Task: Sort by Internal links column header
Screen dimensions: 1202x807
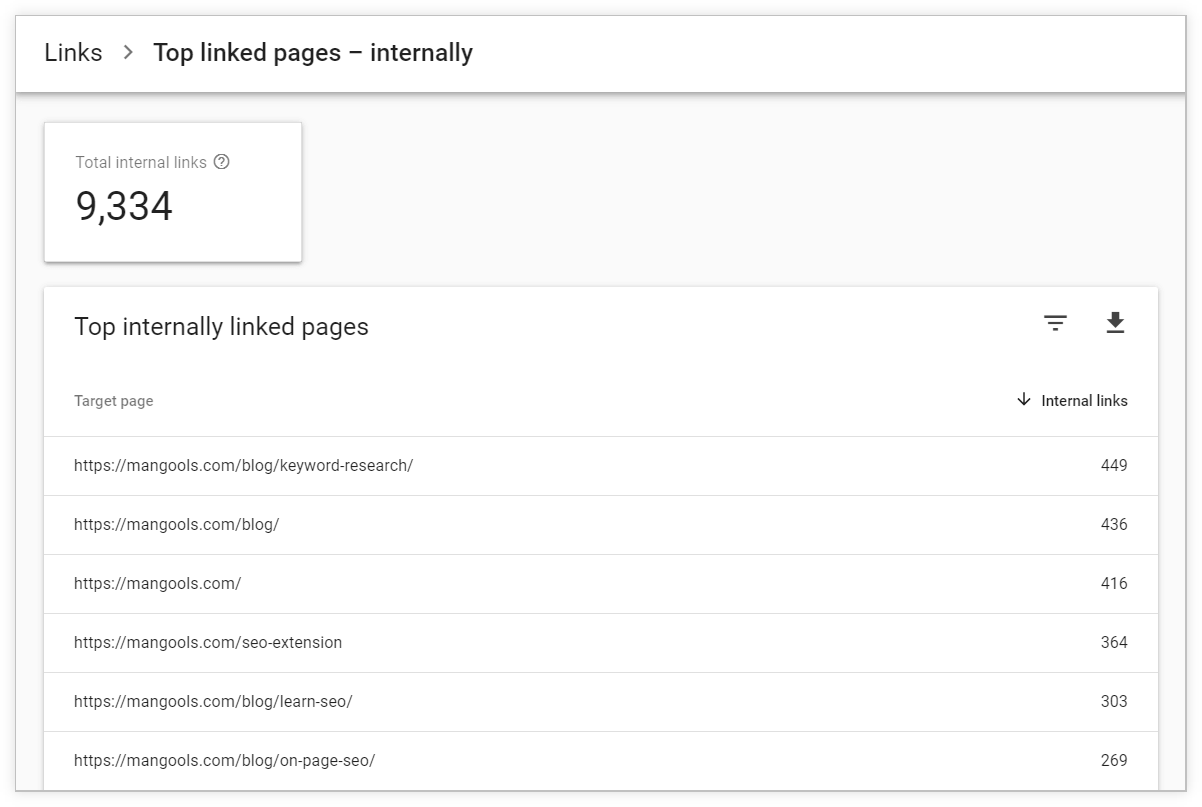Action: coord(1084,401)
